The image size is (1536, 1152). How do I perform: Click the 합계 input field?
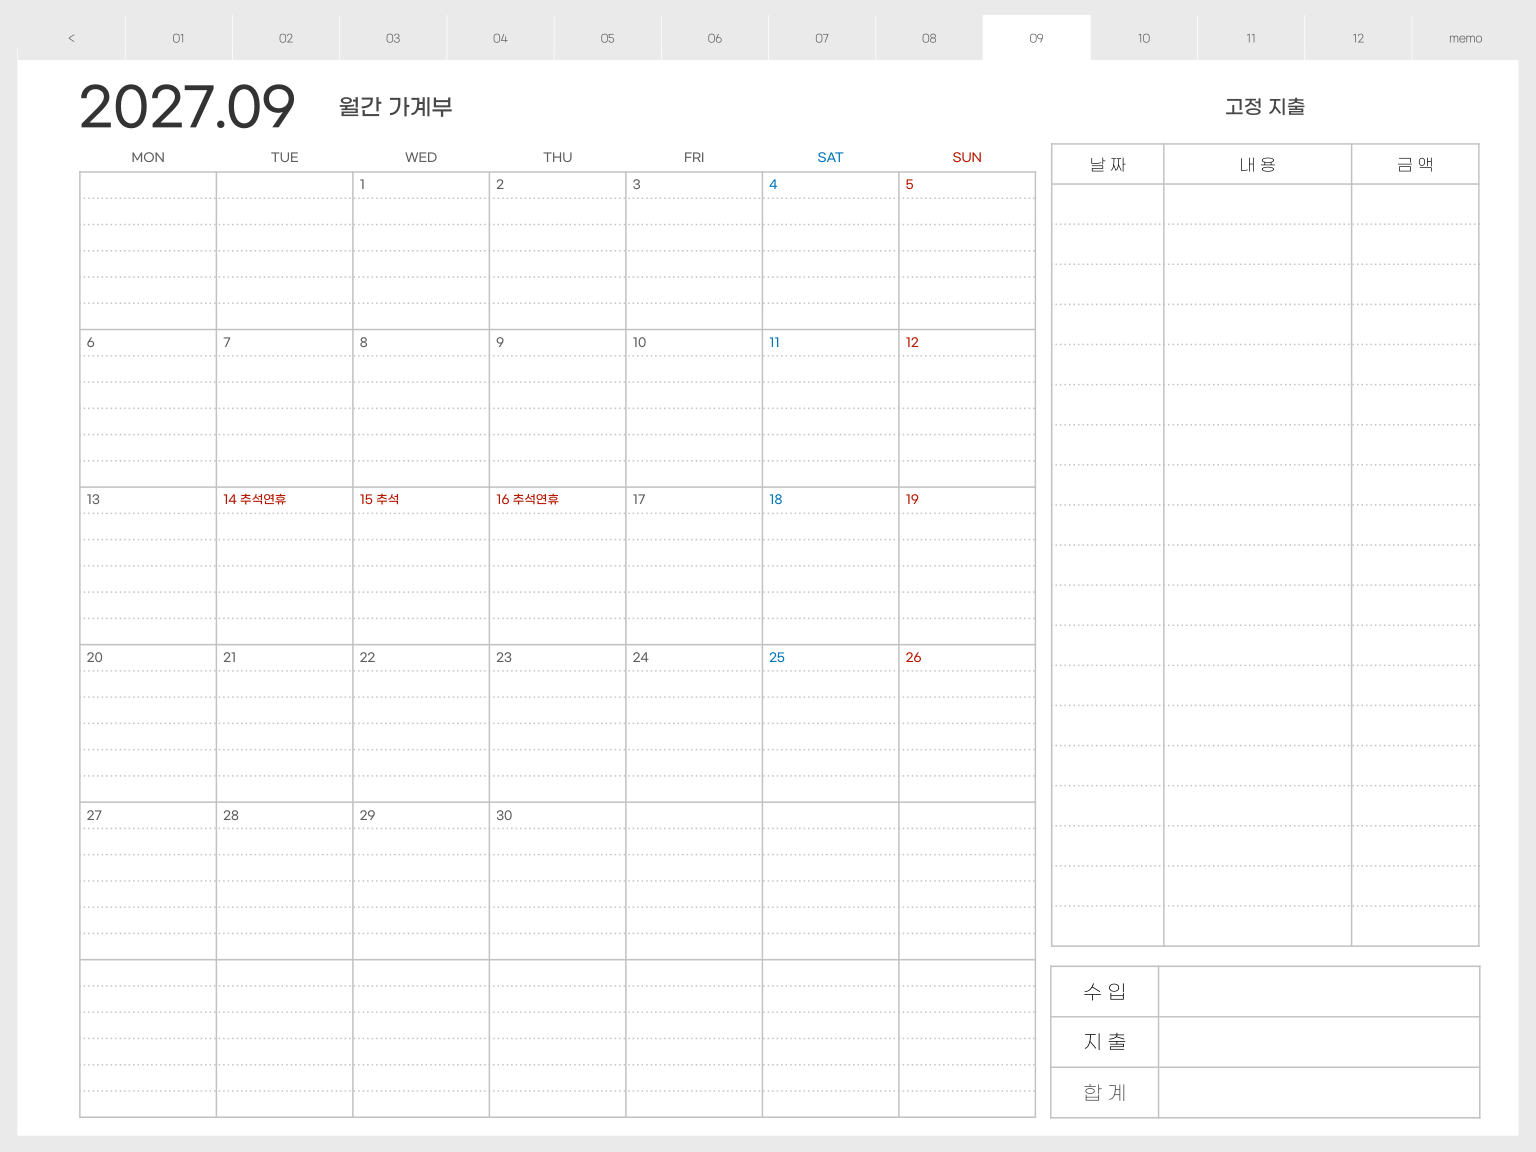click(x=1319, y=1092)
